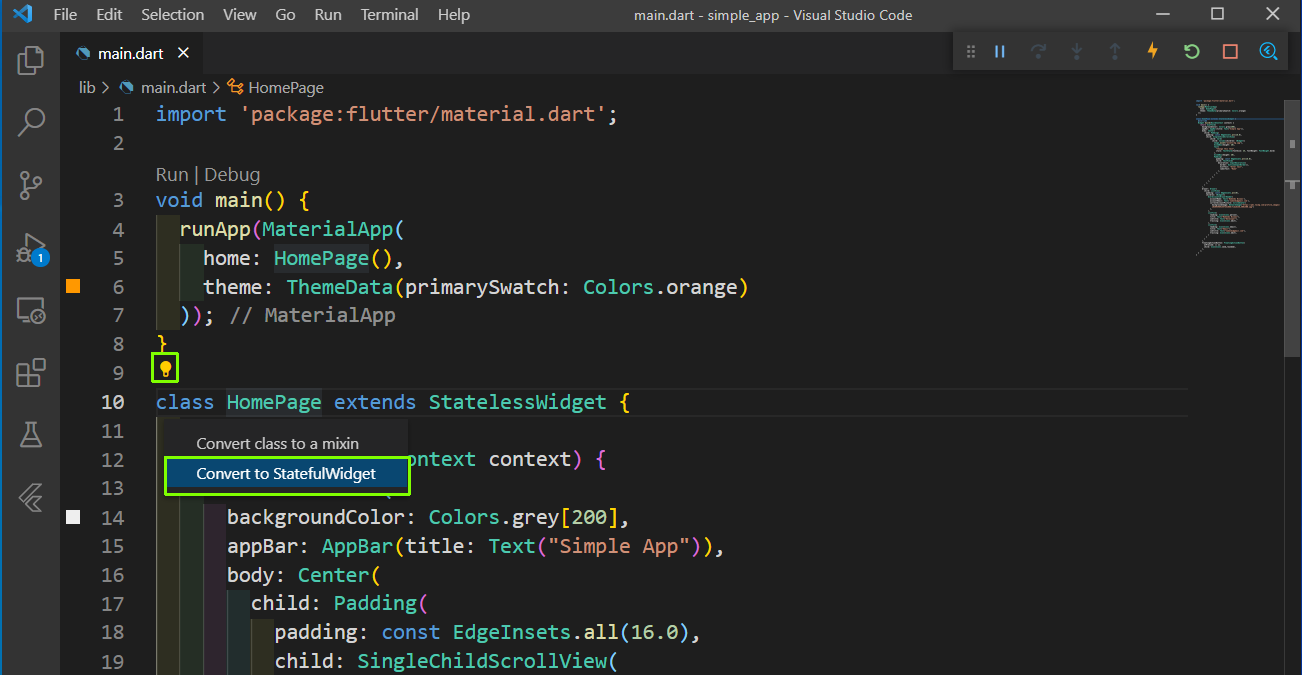Click runApp on line 4

(x=215, y=229)
